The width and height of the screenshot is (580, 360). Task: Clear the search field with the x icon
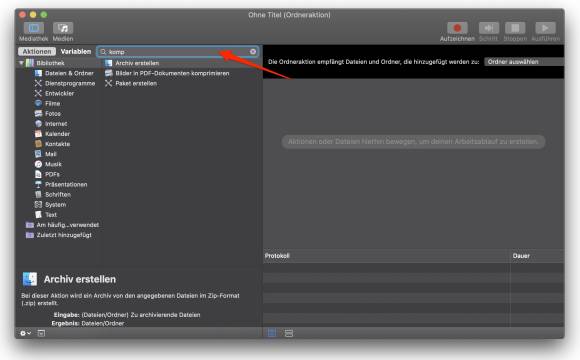click(253, 52)
